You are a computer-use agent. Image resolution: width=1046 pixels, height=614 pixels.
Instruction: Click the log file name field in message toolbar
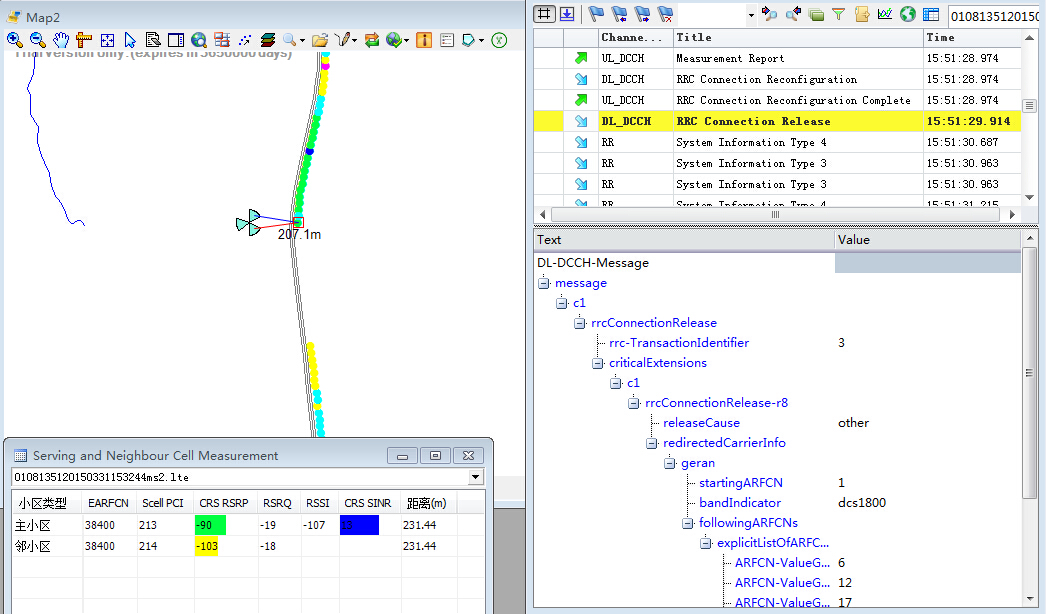point(994,16)
